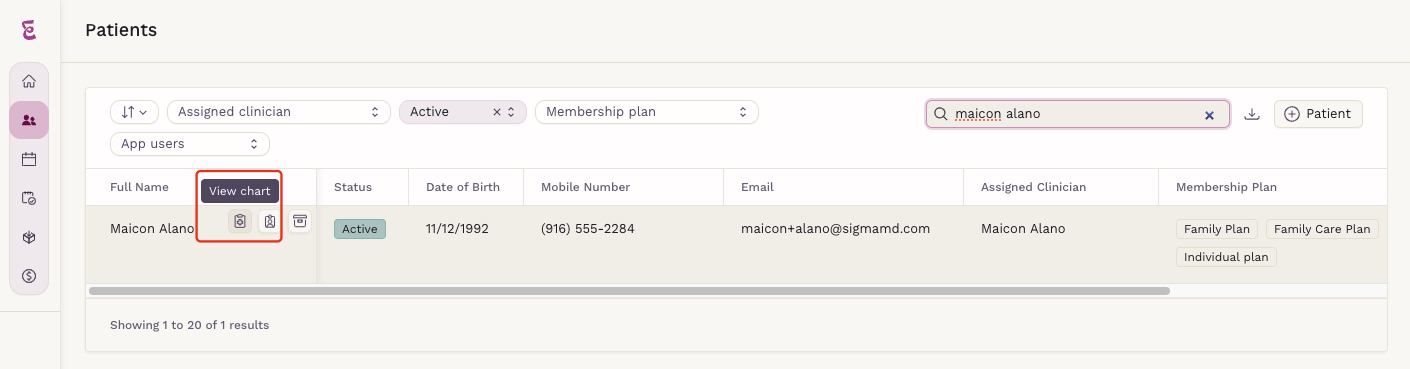Open the box package sidebar icon

pos(29,237)
